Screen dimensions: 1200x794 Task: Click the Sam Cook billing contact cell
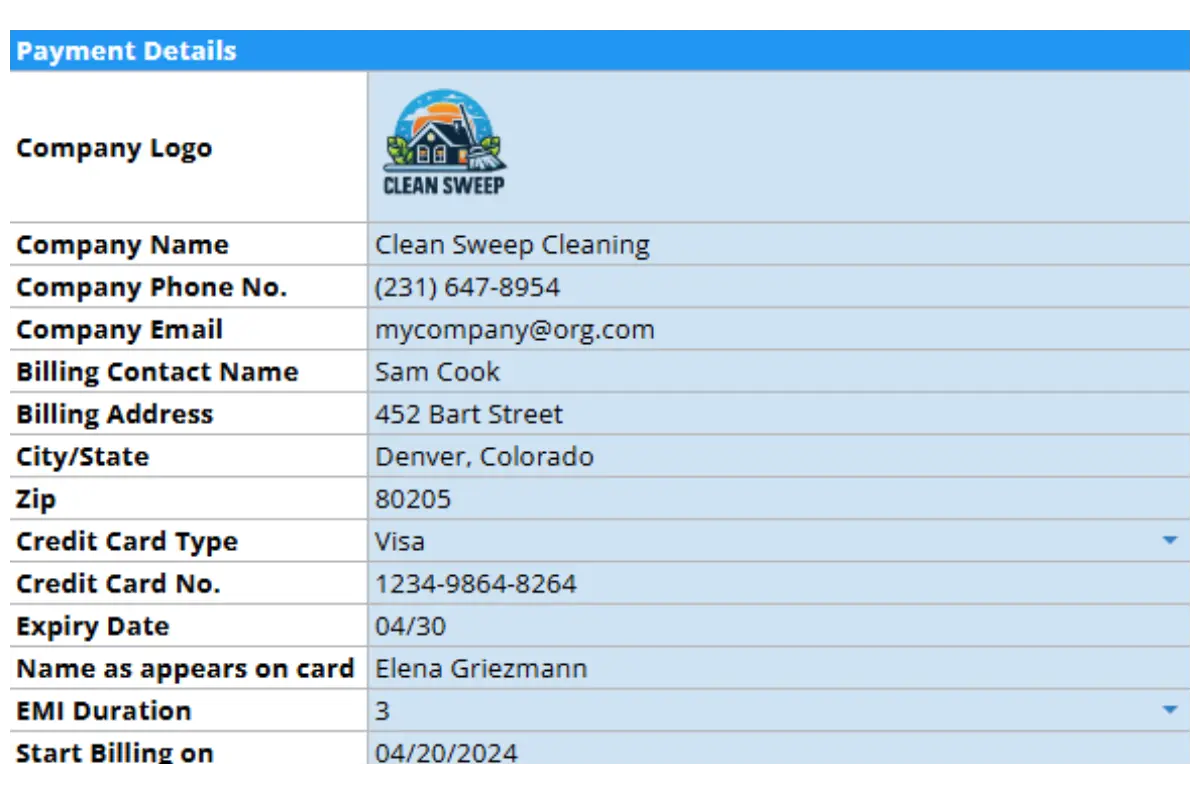click(x=437, y=372)
